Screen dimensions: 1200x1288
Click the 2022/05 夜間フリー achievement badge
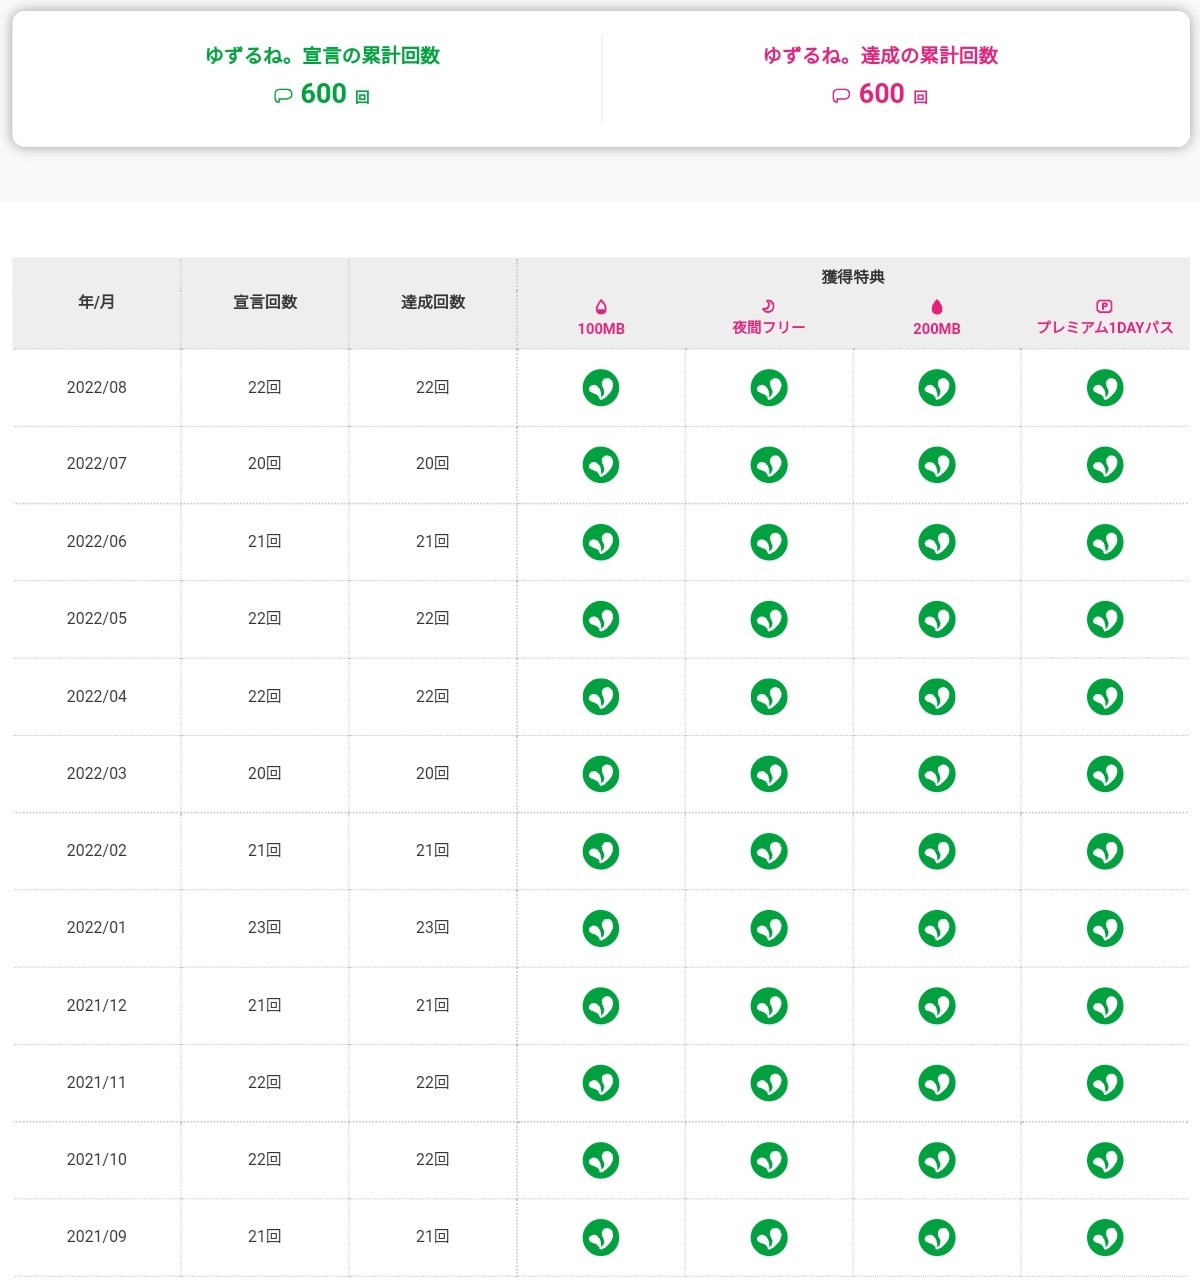coord(769,619)
